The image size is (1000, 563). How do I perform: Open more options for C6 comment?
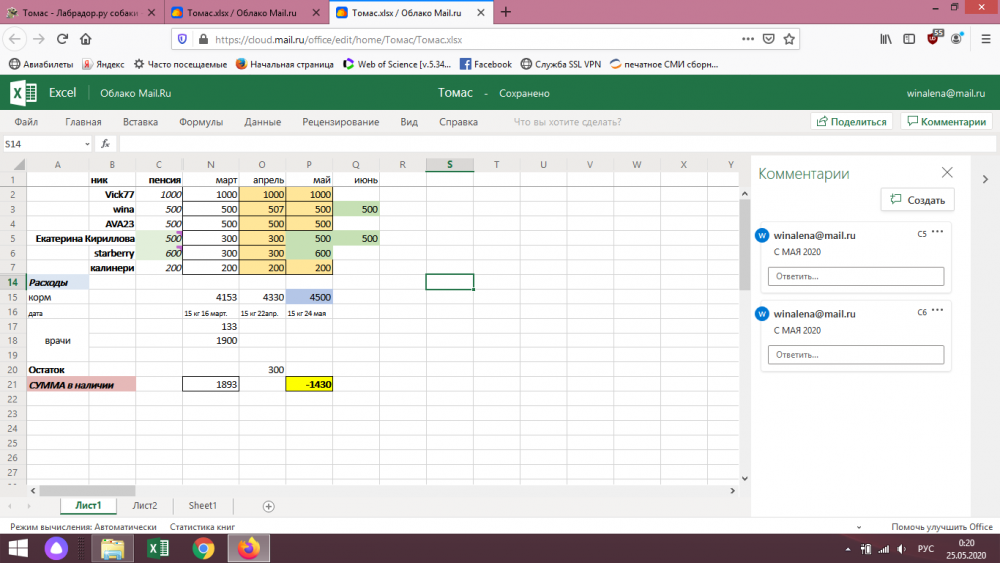(937, 310)
